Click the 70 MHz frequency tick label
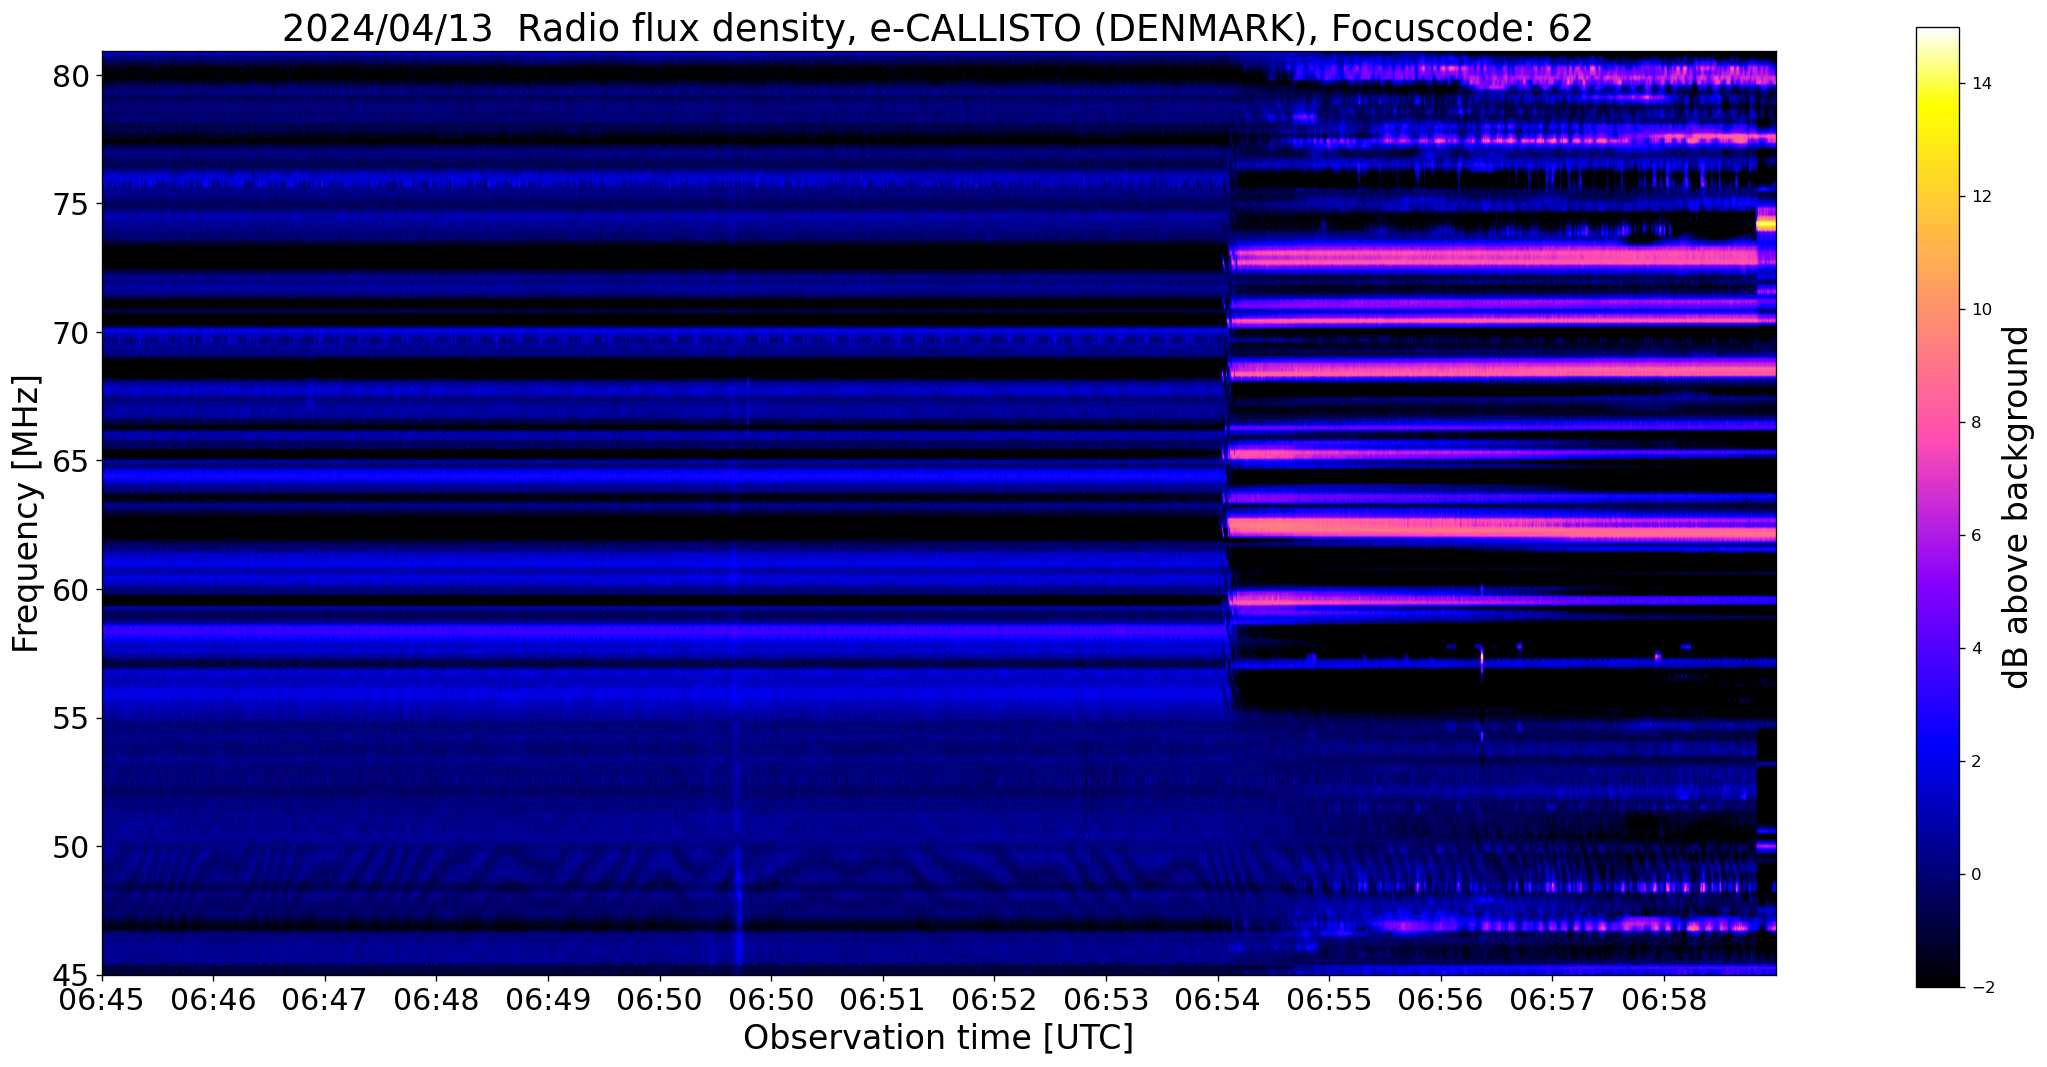 click(x=73, y=333)
